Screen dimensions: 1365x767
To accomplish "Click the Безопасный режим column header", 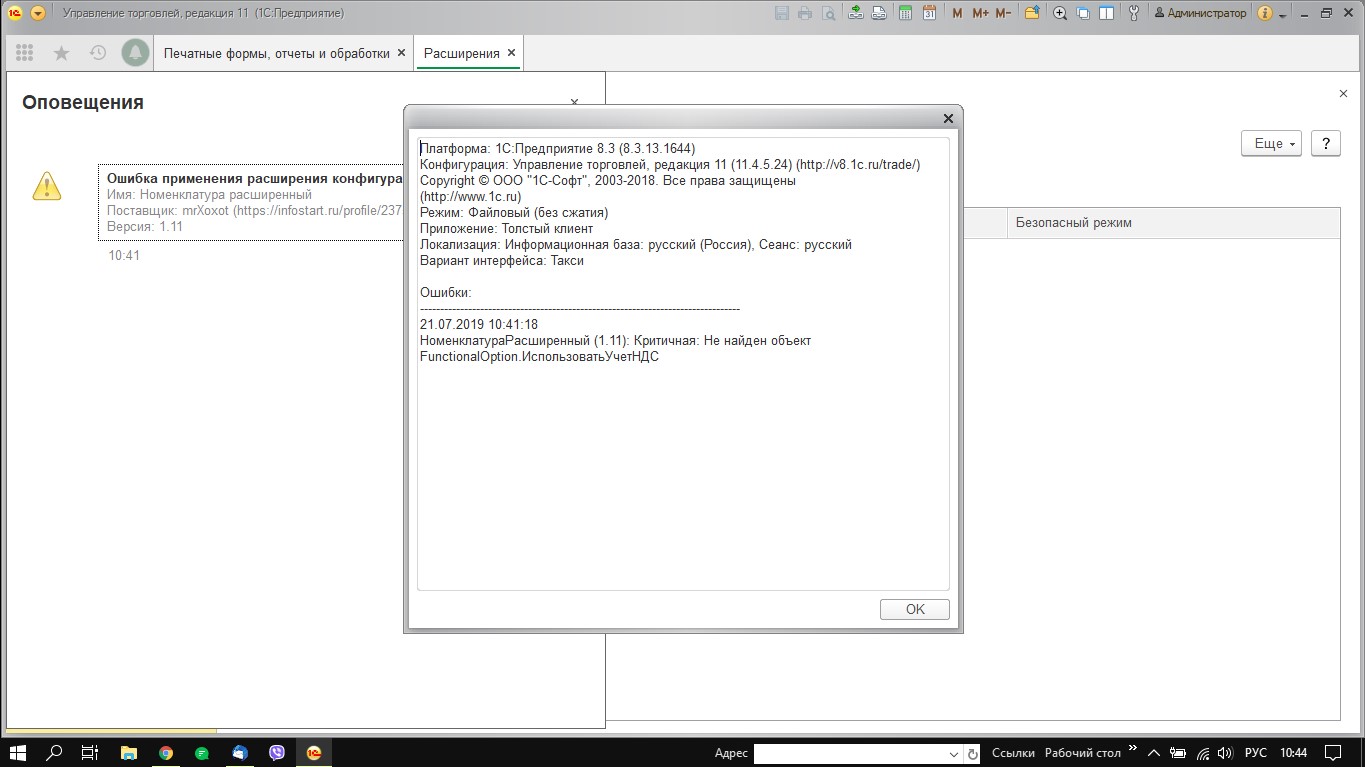I will click(x=1173, y=223).
